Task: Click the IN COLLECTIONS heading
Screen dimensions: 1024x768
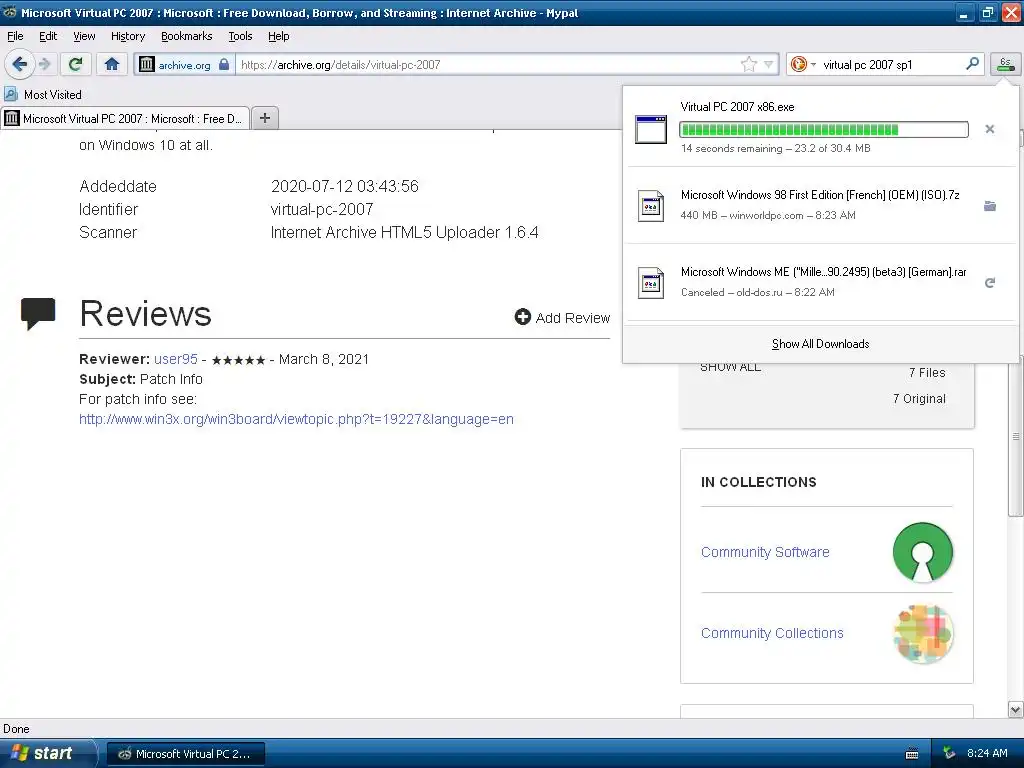Action: click(x=759, y=482)
